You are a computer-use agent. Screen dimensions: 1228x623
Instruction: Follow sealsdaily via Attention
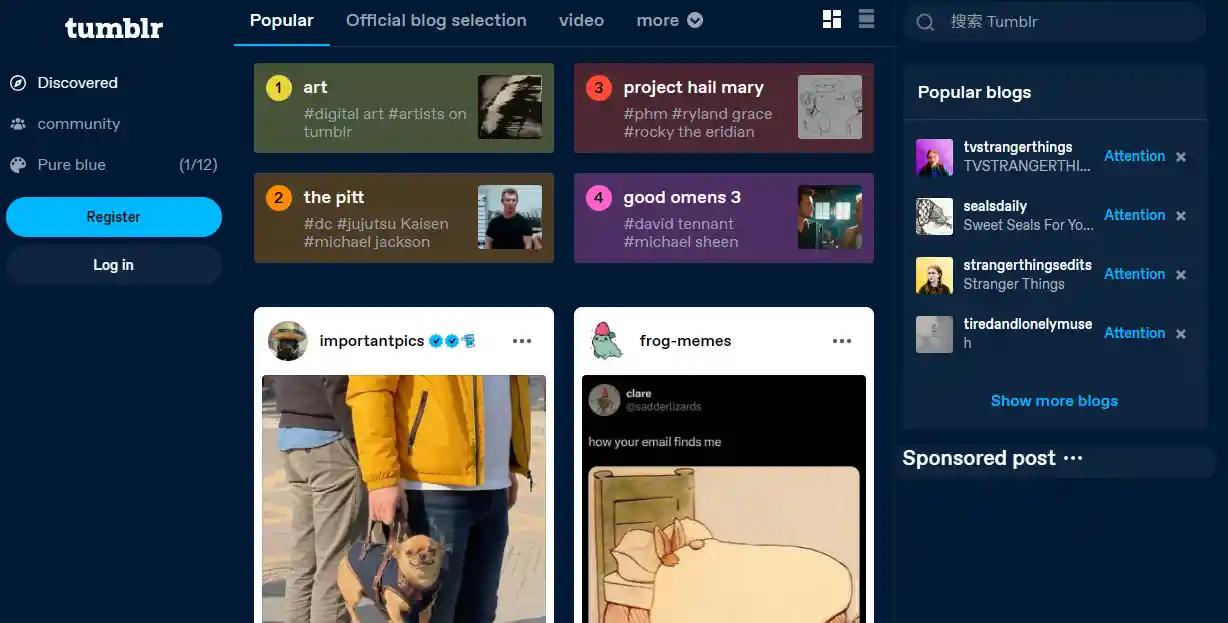point(1134,215)
